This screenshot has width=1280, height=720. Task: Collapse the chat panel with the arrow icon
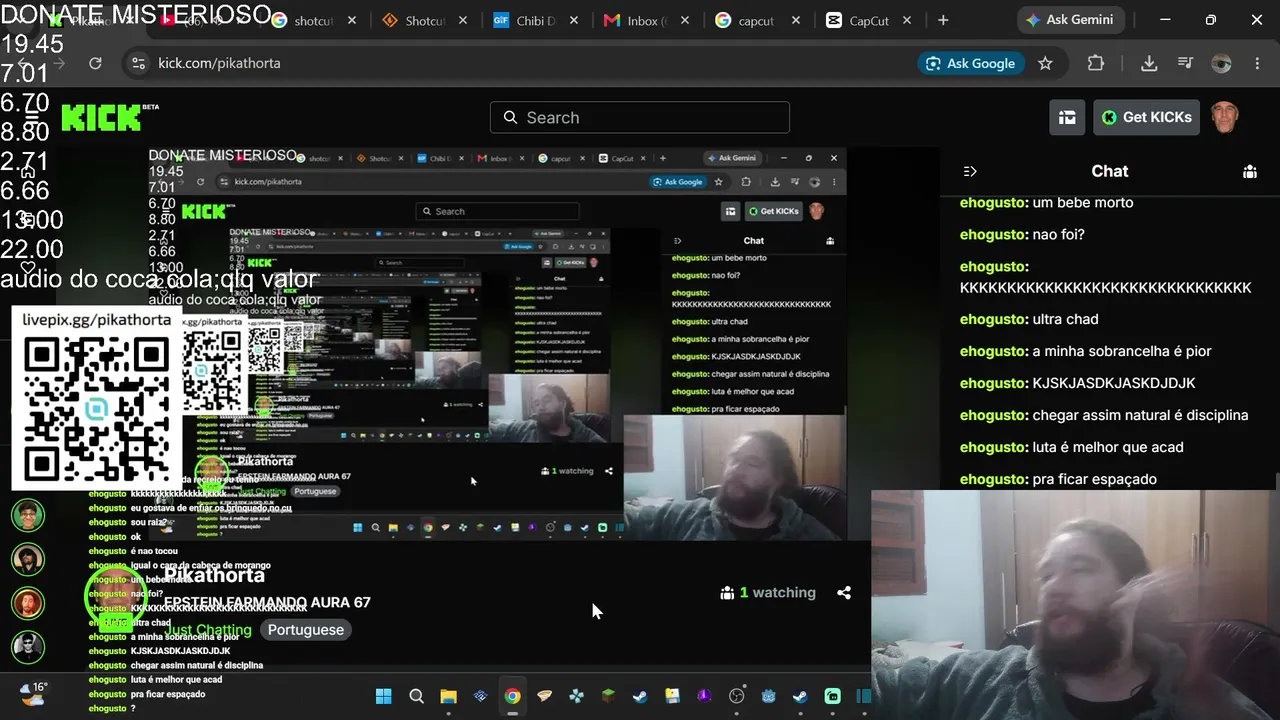[969, 171]
